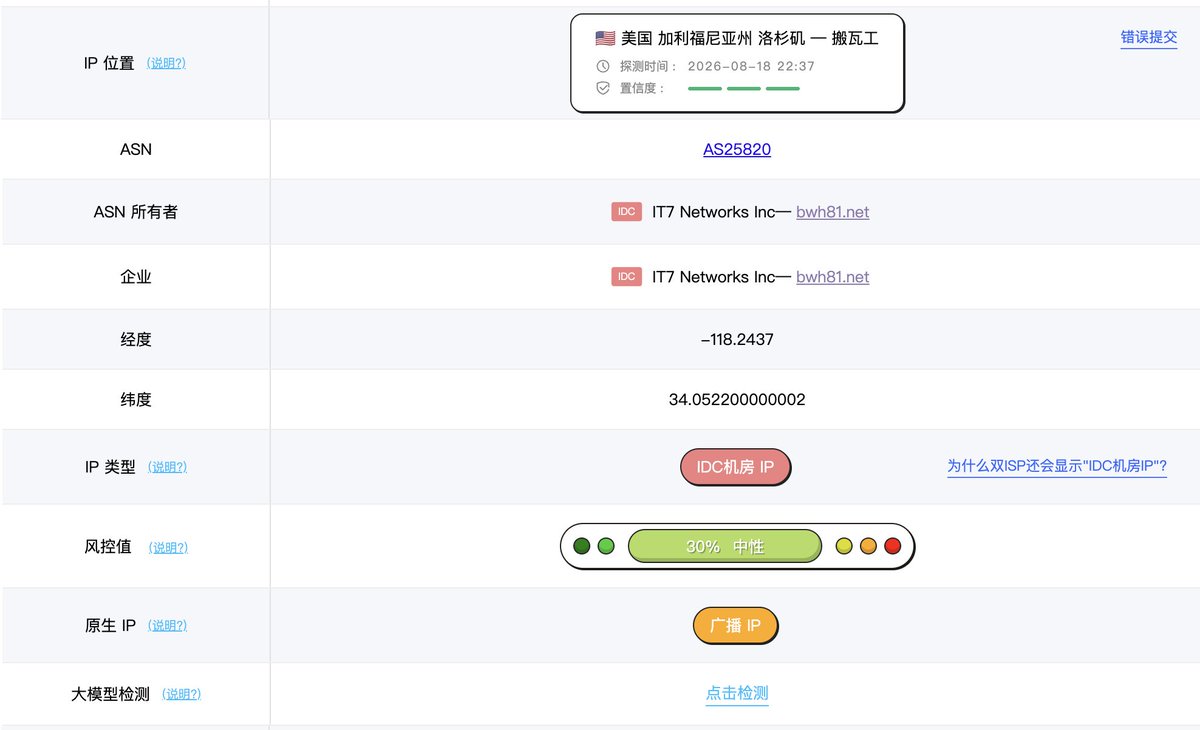Click the IDC机房 IP badge
The width and height of the screenshot is (1200, 730).
(736, 467)
